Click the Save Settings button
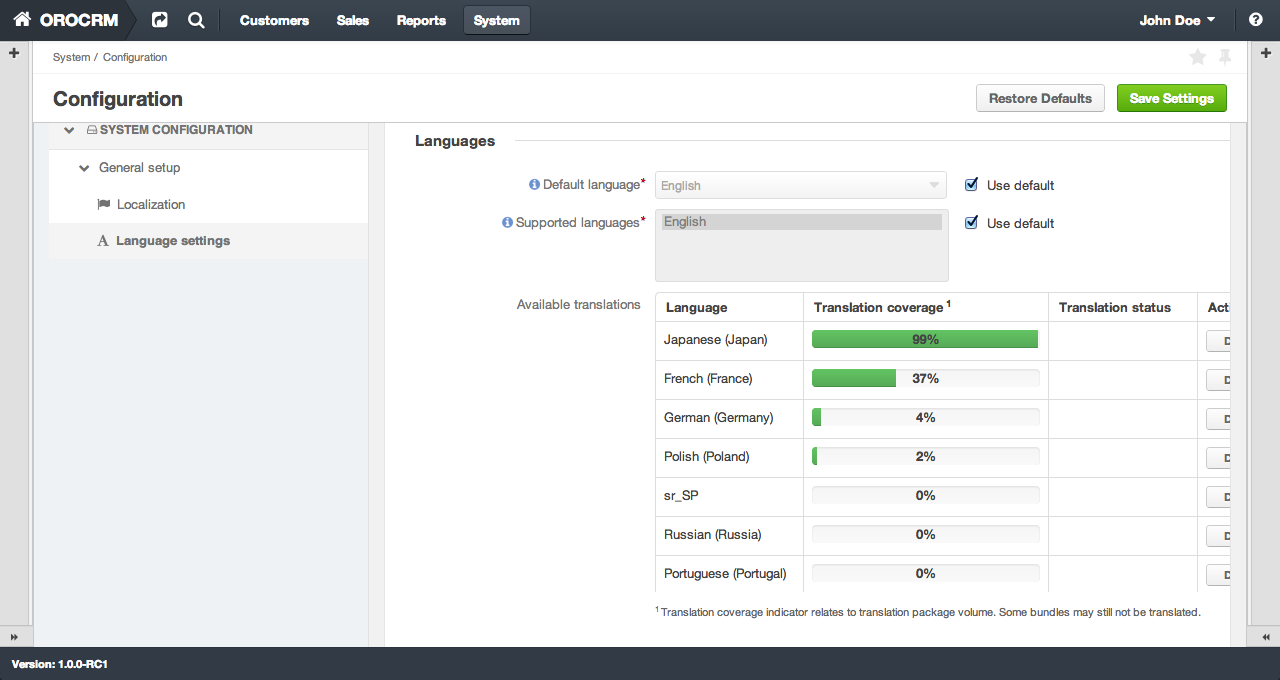 click(1172, 98)
